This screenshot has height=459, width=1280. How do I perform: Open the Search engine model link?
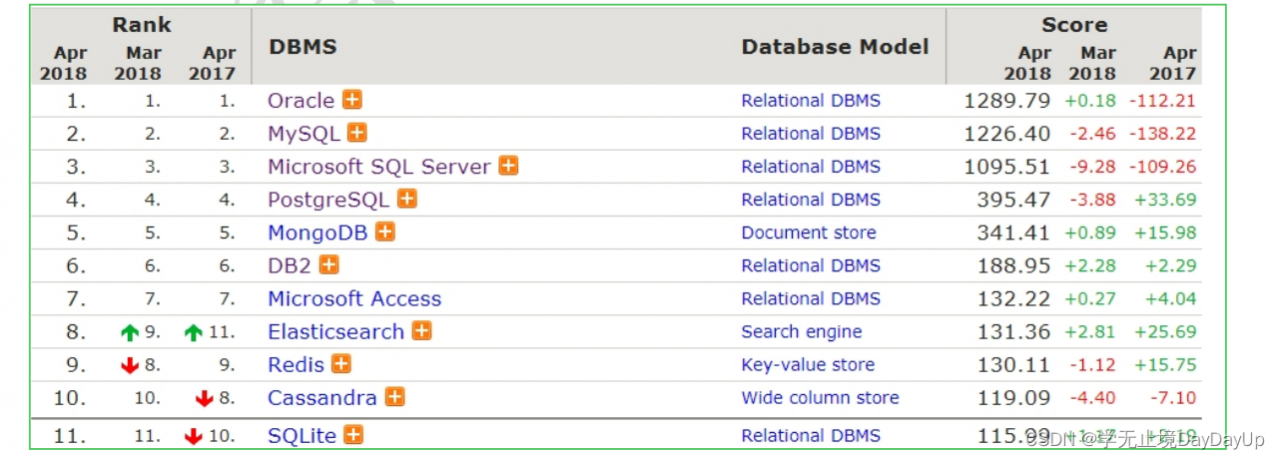click(x=801, y=331)
